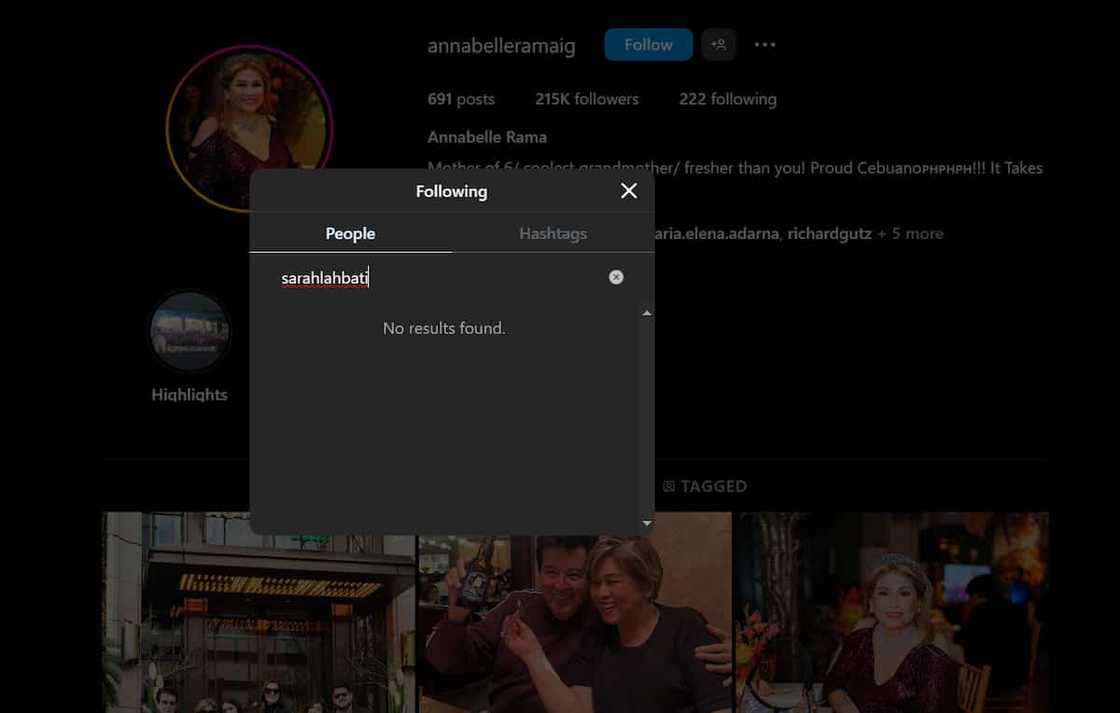The image size is (1120, 713).
Task: Close the Following dialog
Action: pyautogui.click(x=628, y=191)
